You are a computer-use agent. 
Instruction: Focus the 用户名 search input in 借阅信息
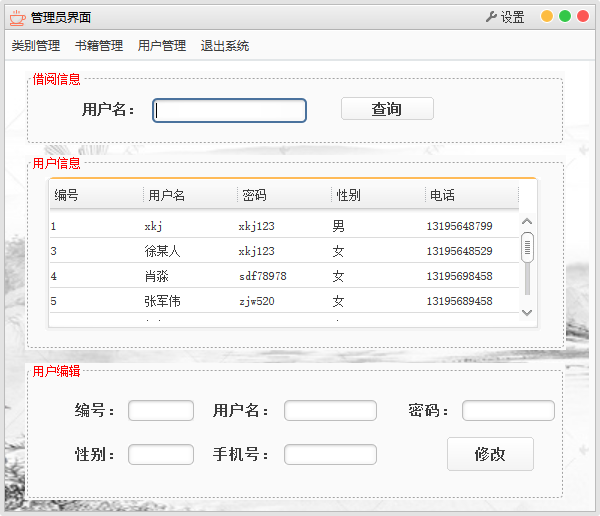pyautogui.click(x=230, y=111)
